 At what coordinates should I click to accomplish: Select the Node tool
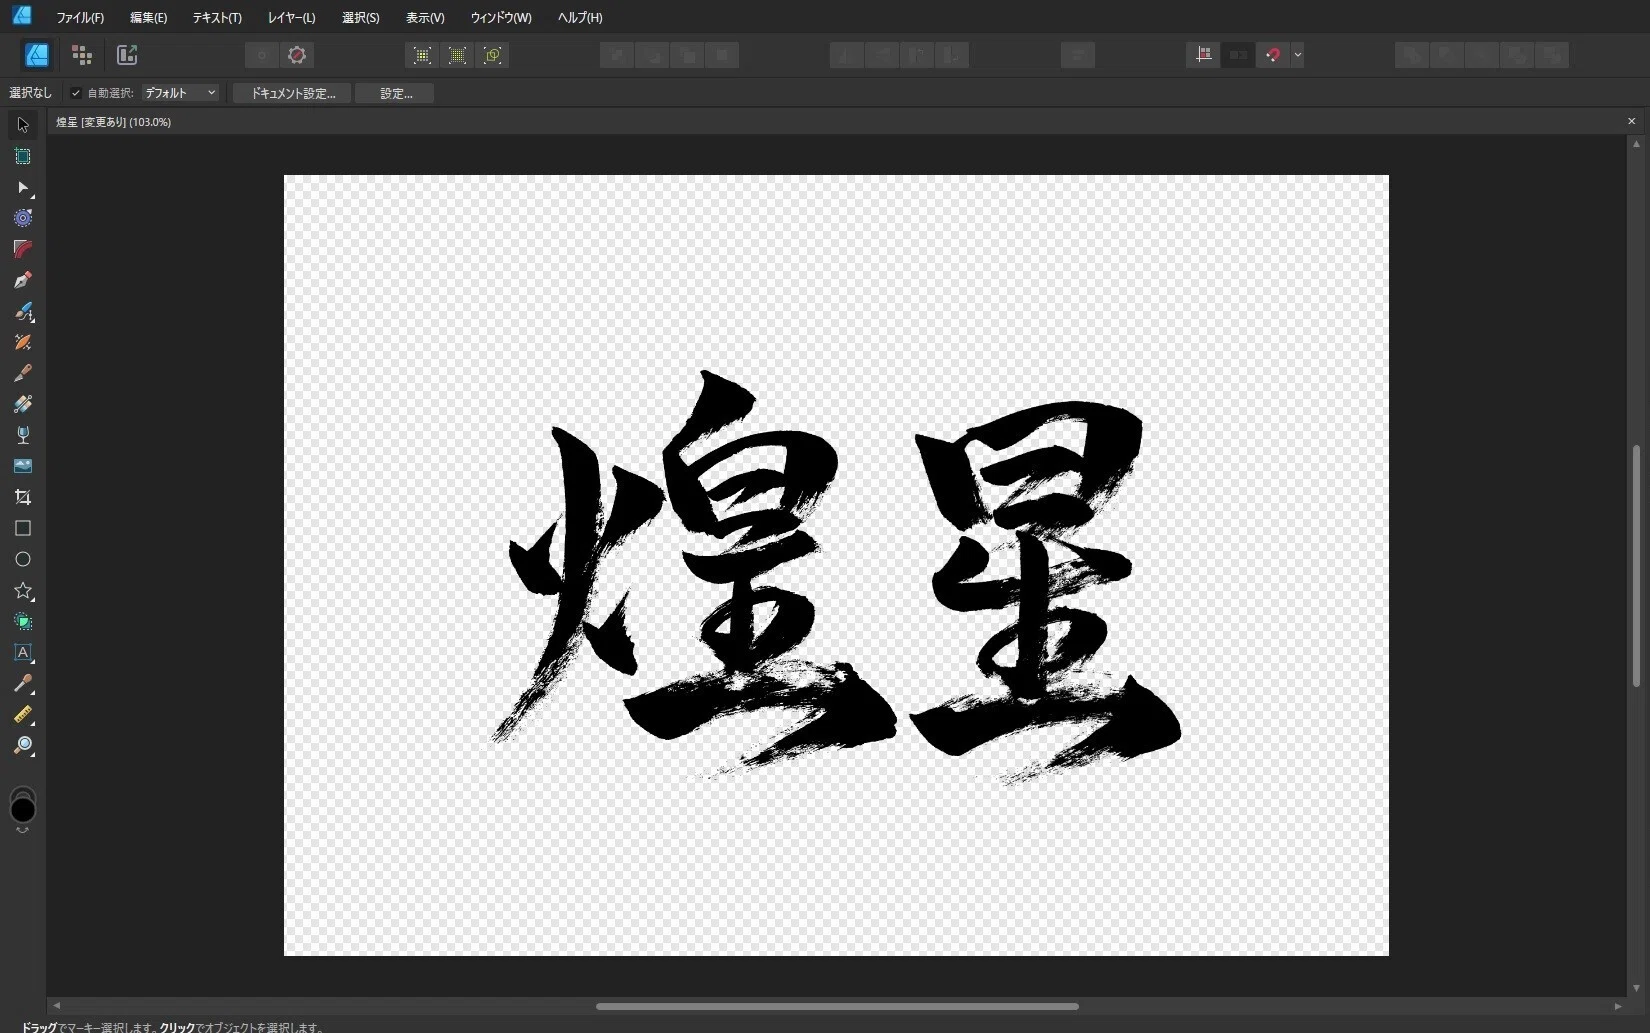coord(22,187)
